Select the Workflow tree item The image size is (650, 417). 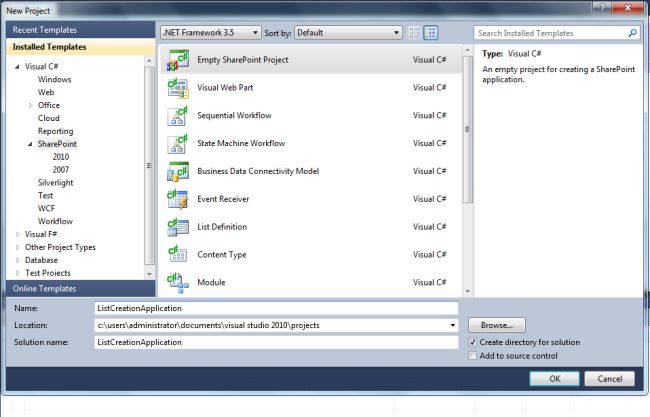pos(55,221)
